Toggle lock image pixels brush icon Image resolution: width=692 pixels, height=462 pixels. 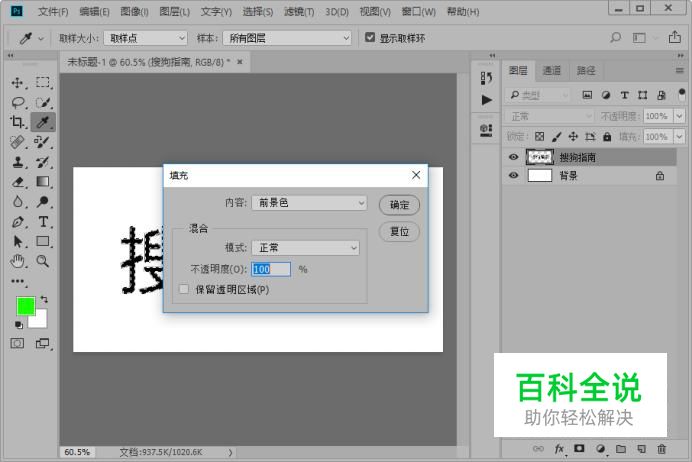click(556, 137)
